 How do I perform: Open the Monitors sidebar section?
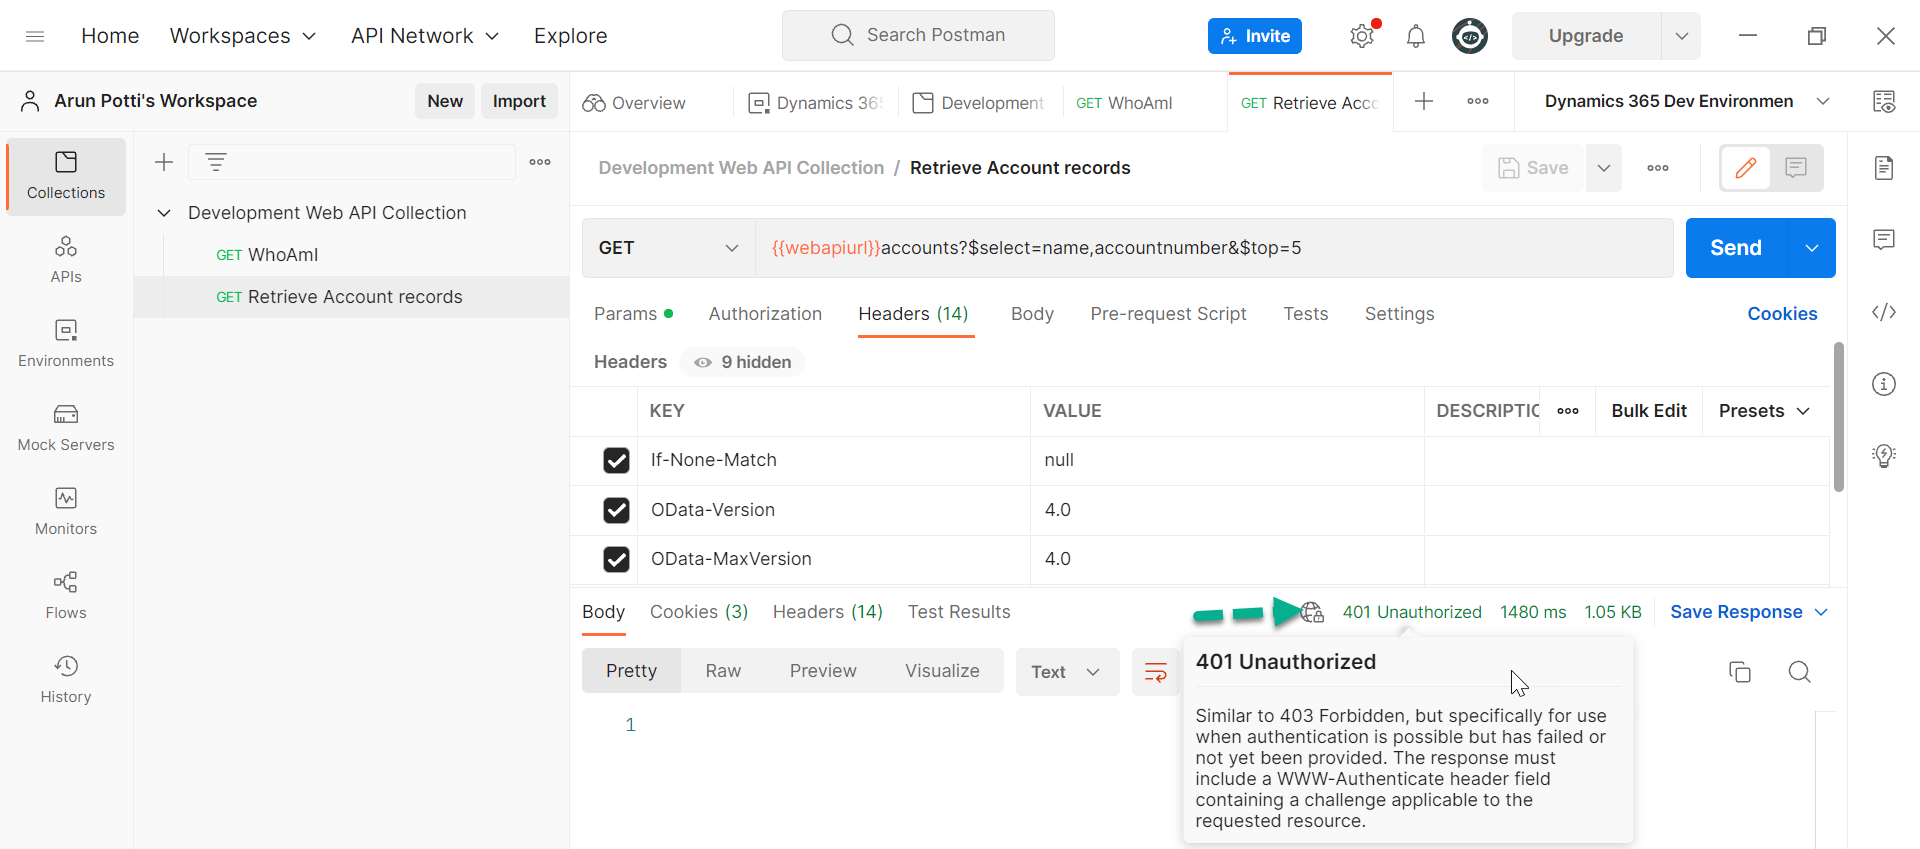tap(66, 512)
